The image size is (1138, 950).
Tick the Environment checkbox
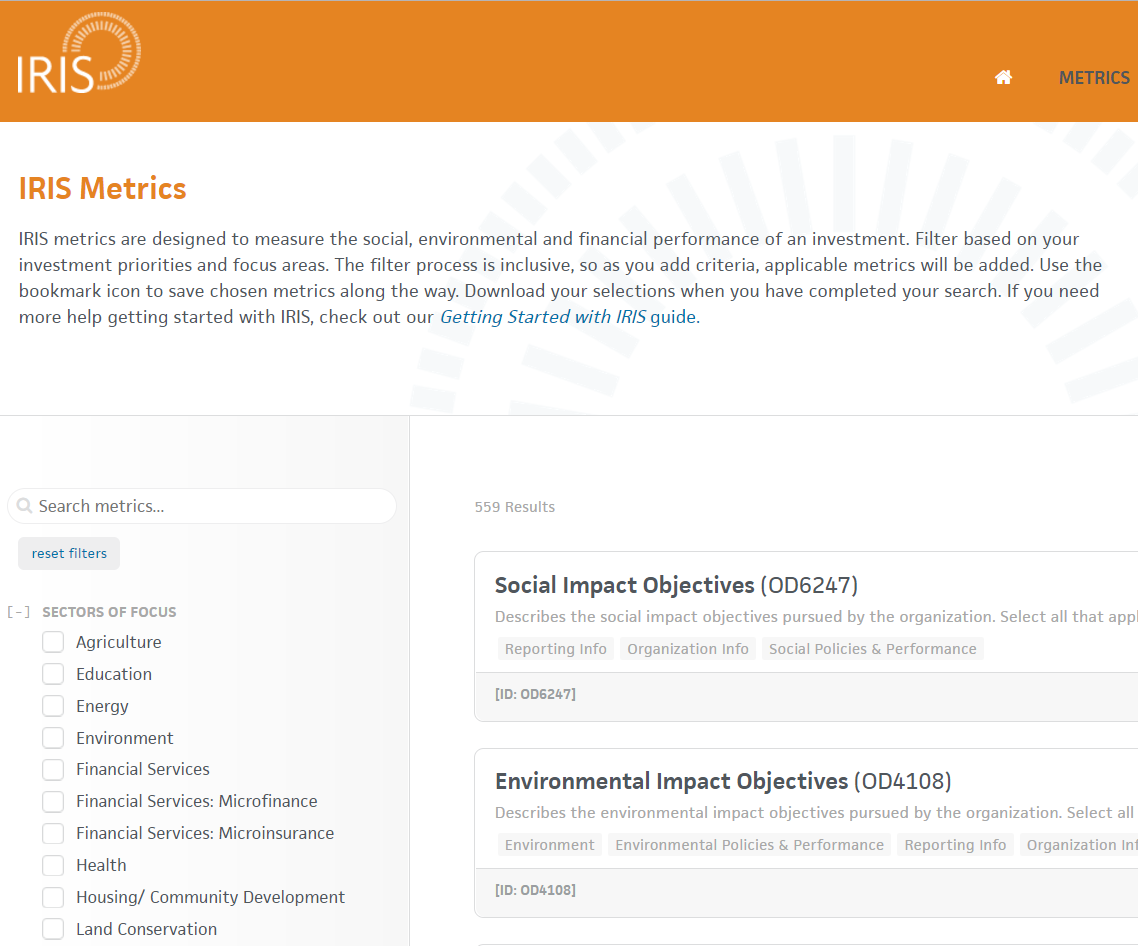click(x=53, y=738)
